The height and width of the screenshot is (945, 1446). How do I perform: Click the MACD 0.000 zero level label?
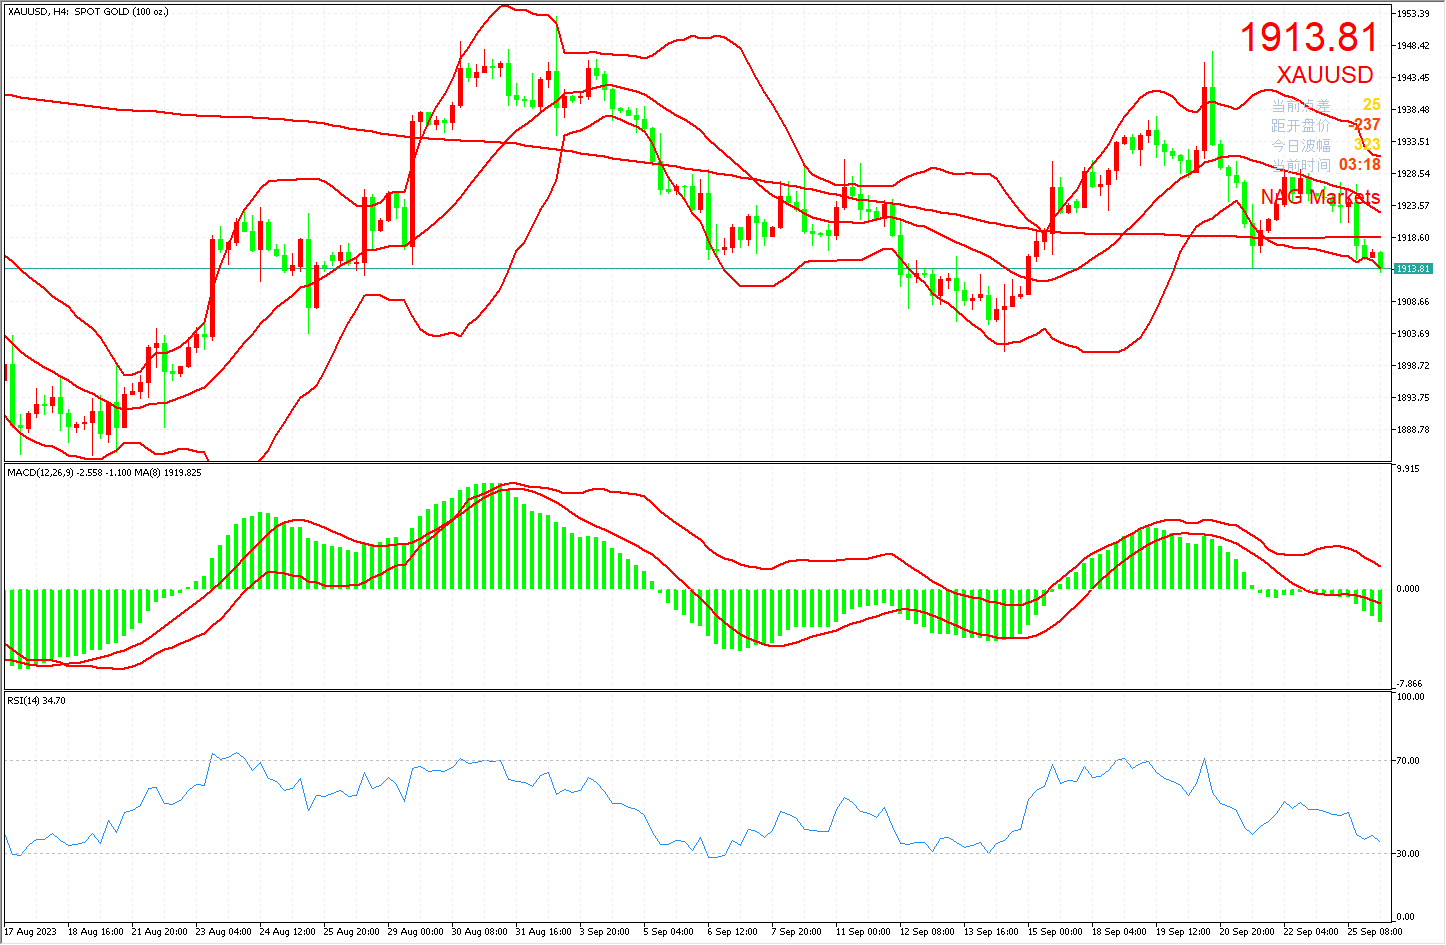[1408, 589]
